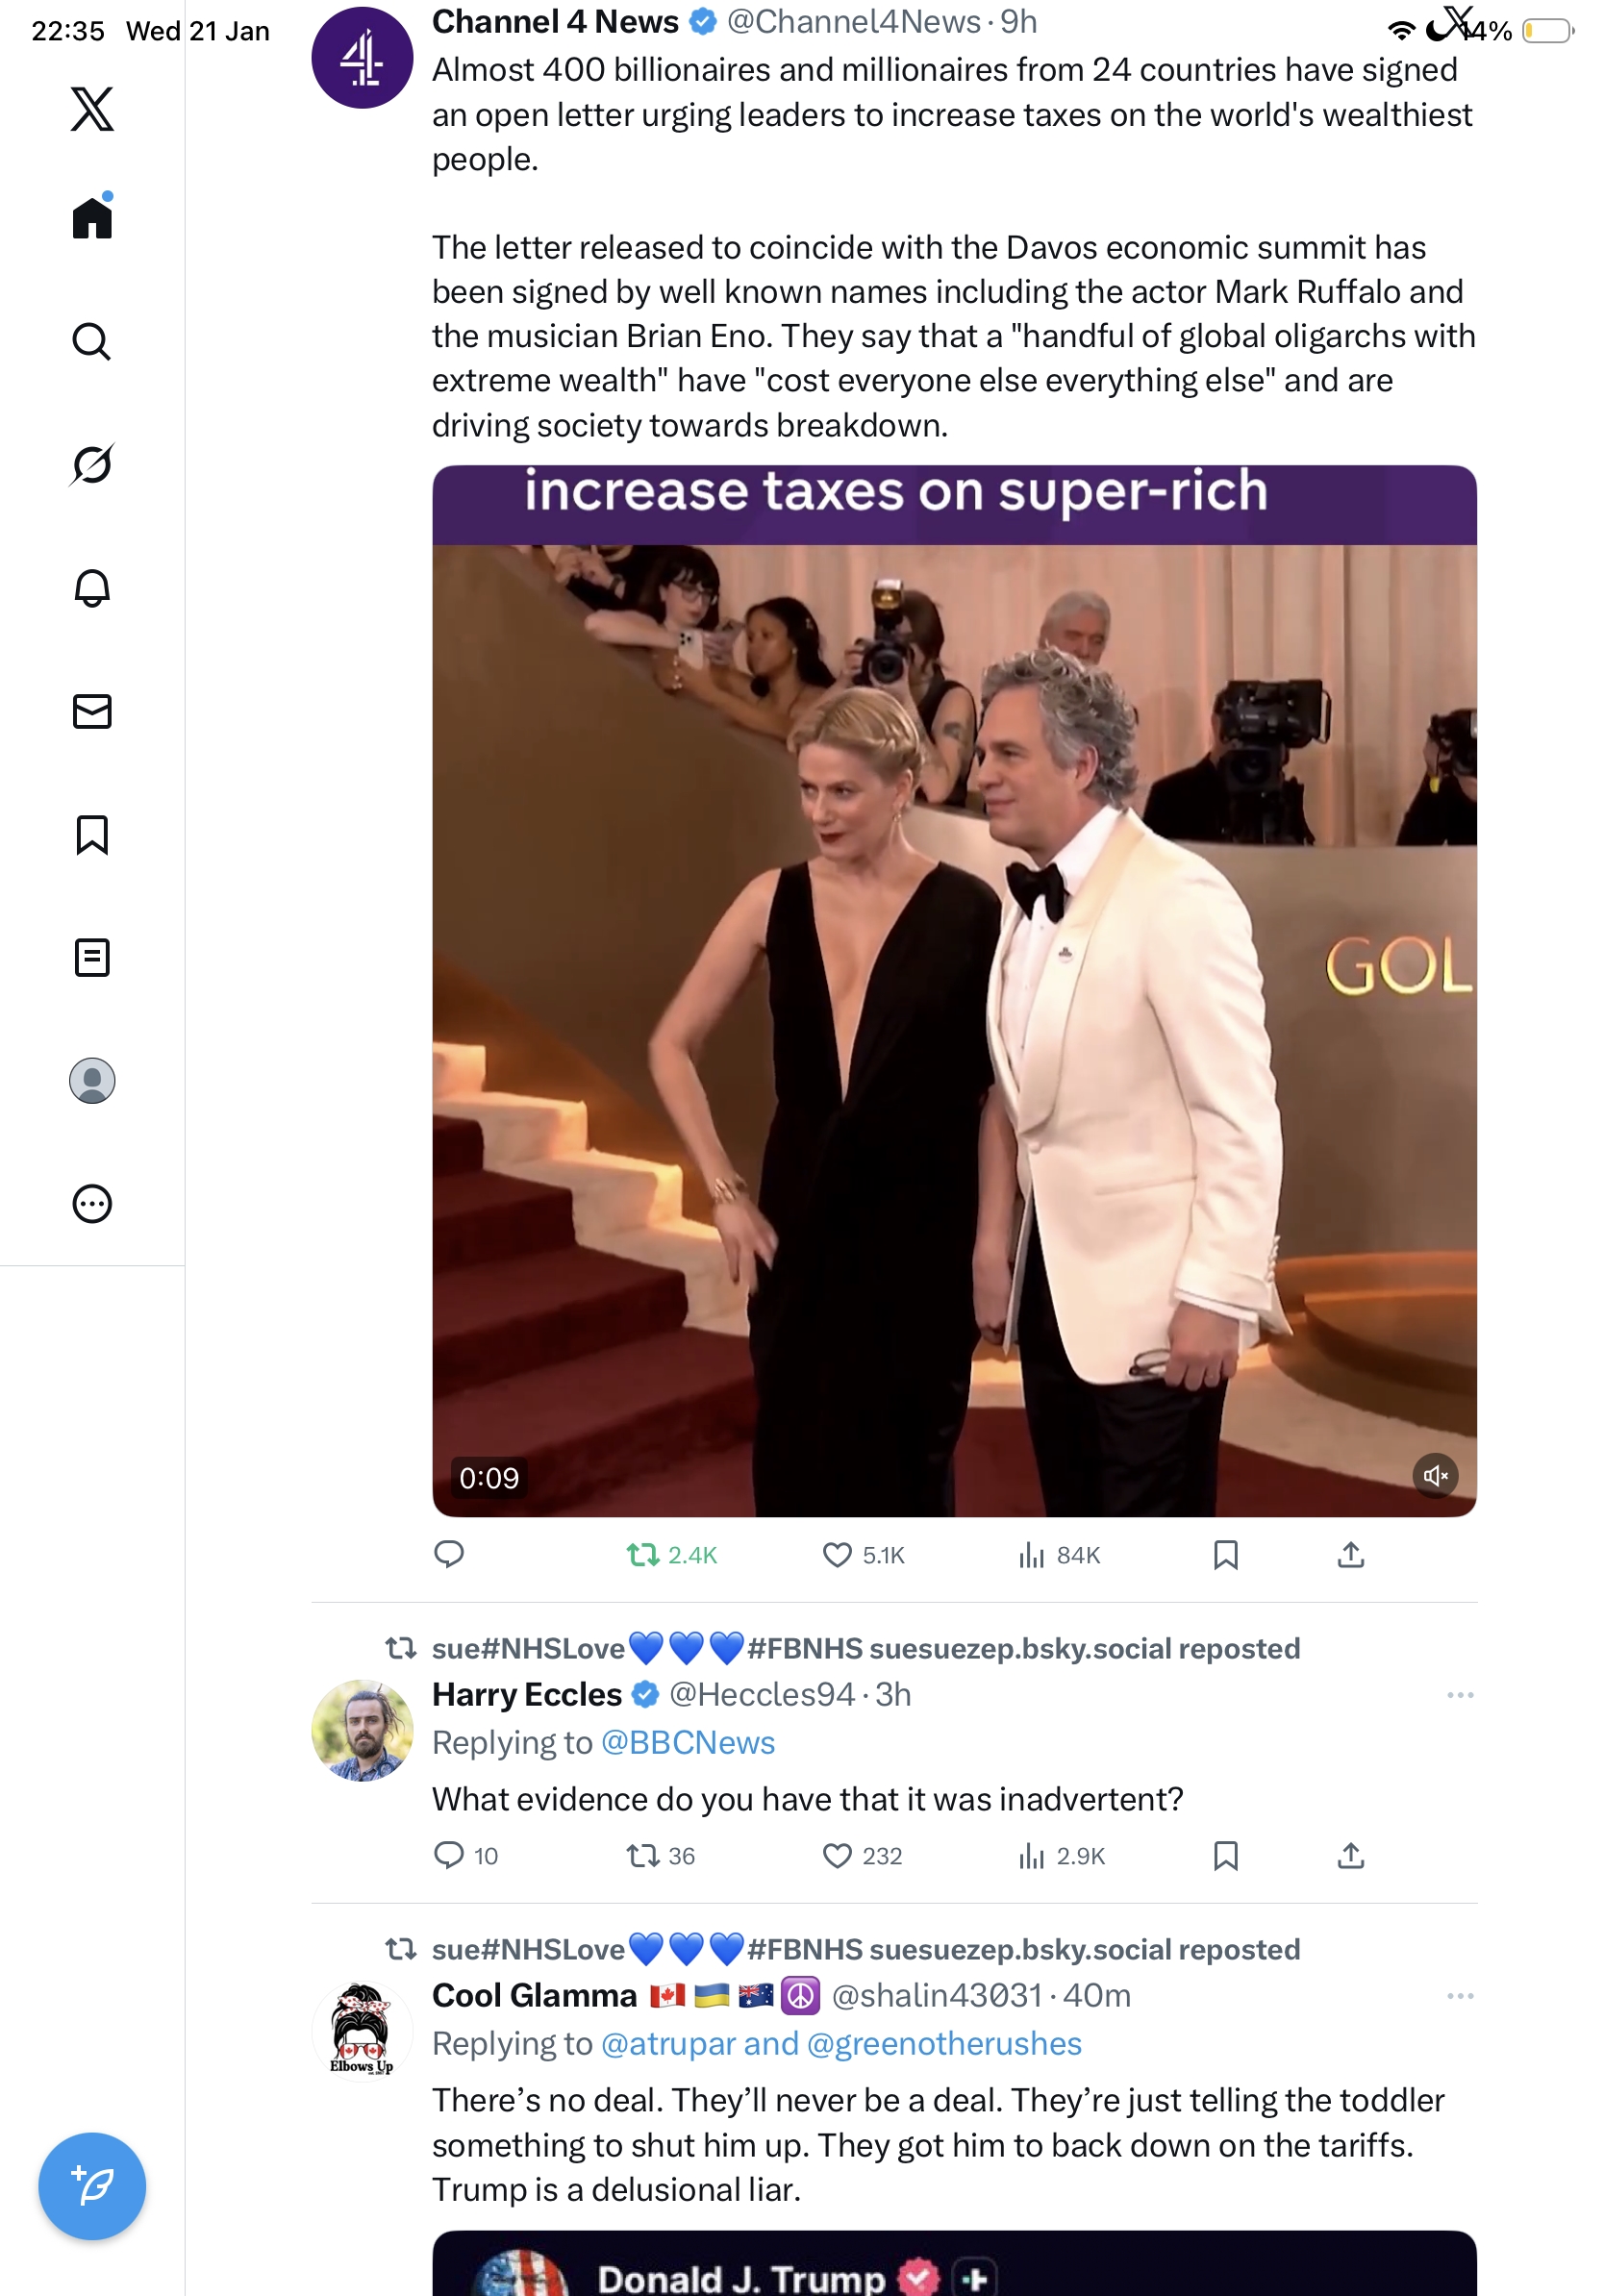Expand the More menu in sidebar

(x=92, y=1203)
